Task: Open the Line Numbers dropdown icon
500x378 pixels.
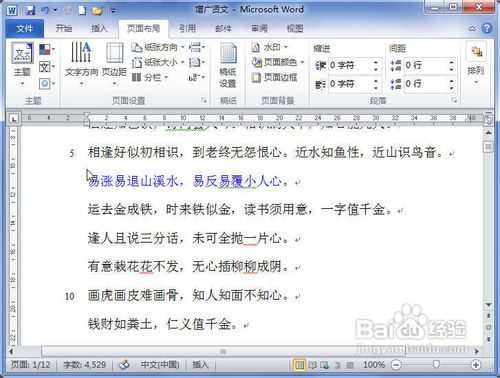Action: coord(197,62)
